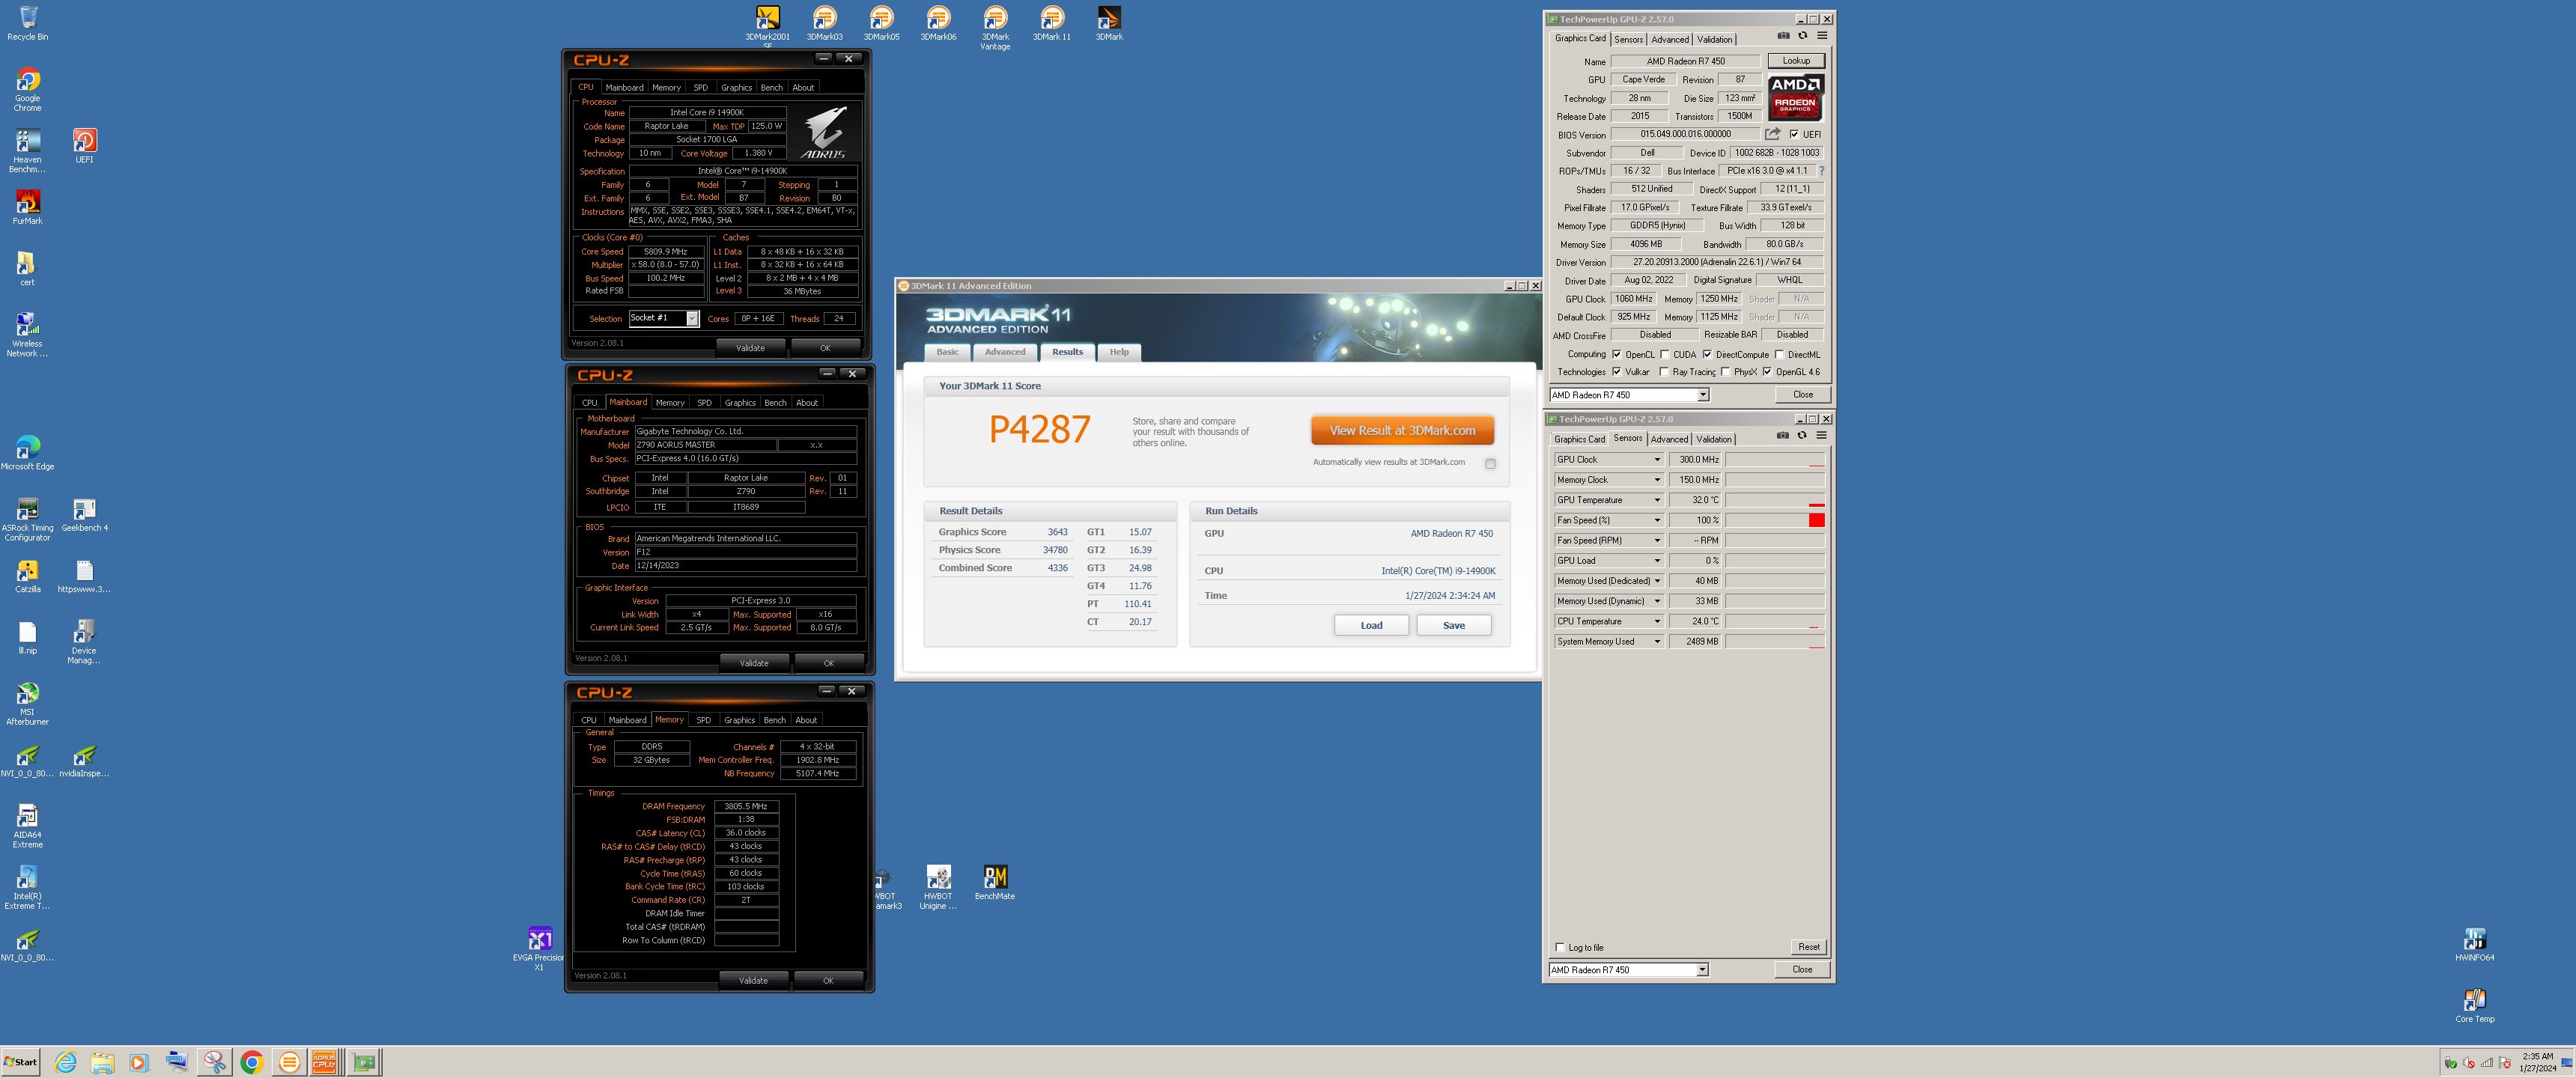The height and width of the screenshot is (1078, 2576).
Task: Check automatically view results at 3DMark.com
Action: point(1490,463)
